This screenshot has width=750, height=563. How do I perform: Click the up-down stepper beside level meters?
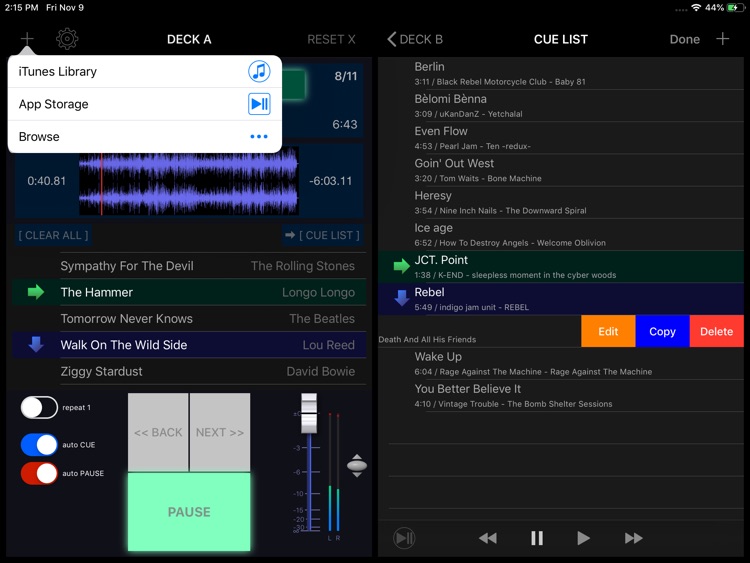pos(357,465)
